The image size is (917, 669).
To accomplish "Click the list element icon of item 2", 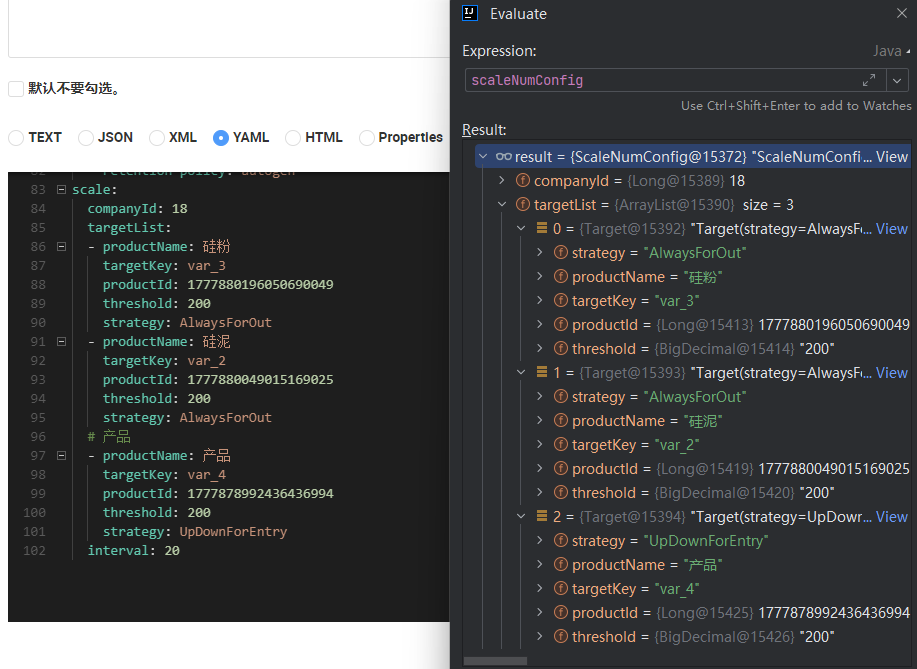I will pyautogui.click(x=542, y=516).
